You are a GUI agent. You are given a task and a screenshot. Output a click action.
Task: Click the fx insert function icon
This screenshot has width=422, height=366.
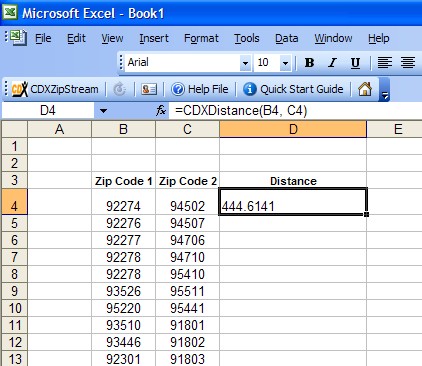tap(161, 110)
